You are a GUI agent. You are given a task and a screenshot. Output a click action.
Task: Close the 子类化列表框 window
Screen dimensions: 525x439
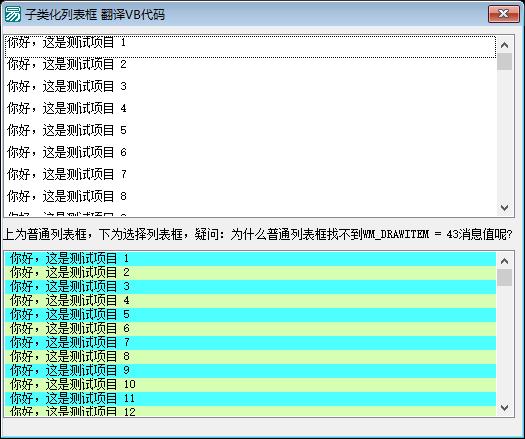(x=504, y=14)
